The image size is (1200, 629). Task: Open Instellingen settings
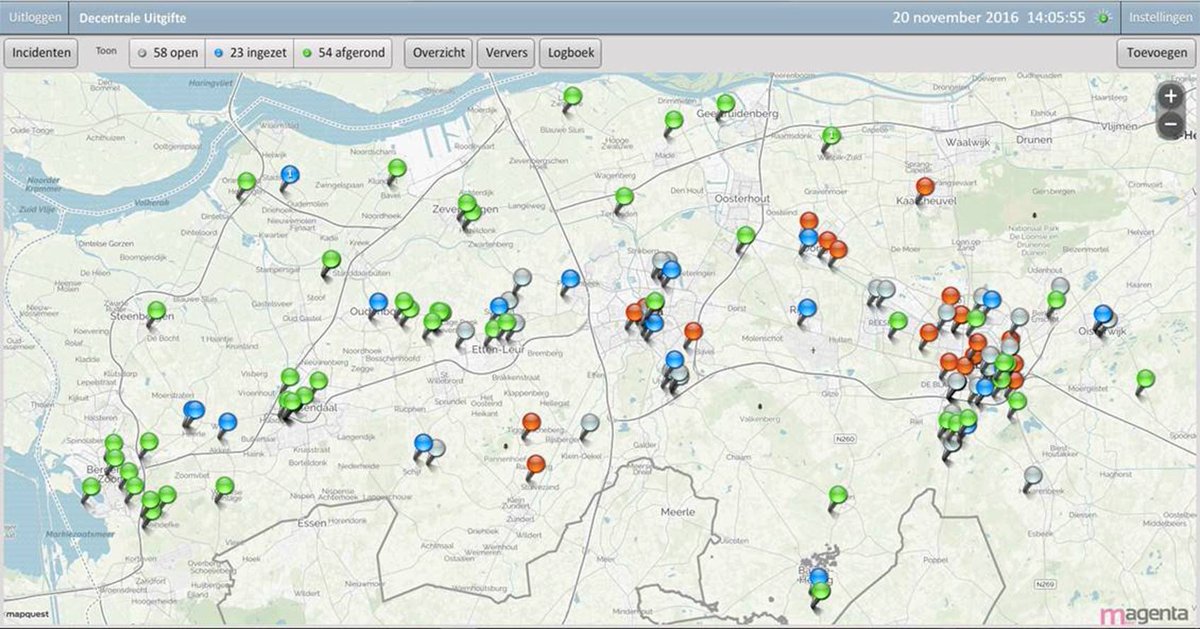[x=1161, y=18]
